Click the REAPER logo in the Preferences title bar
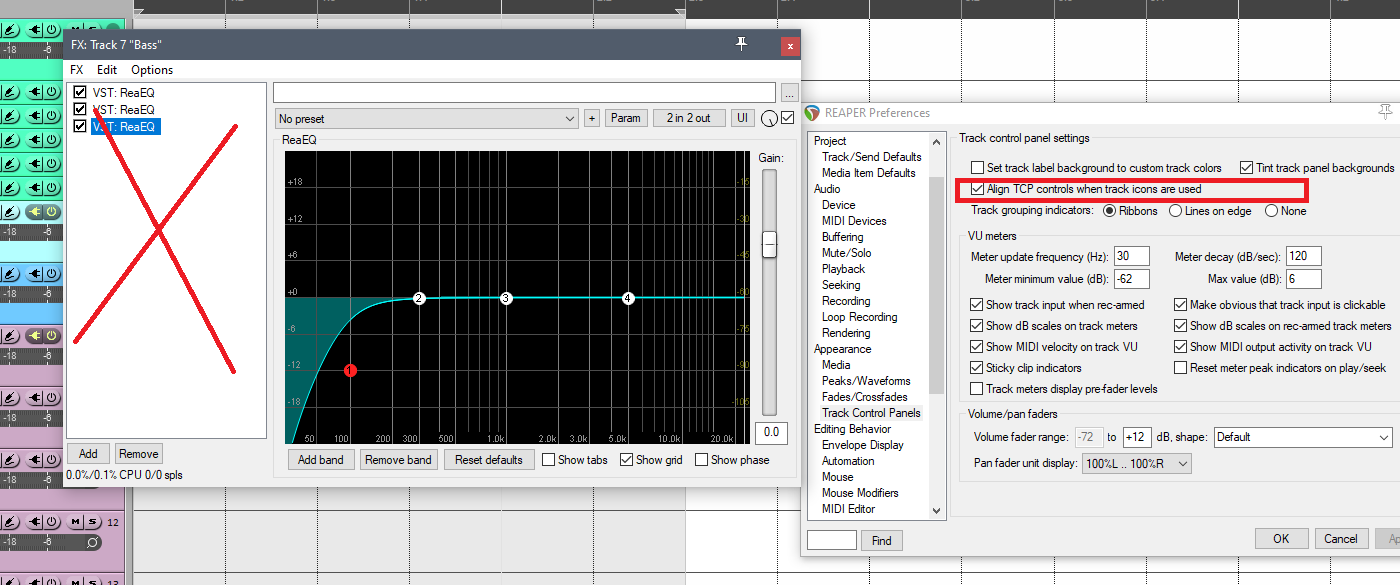This screenshot has width=1400, height=585. [812, 113]
